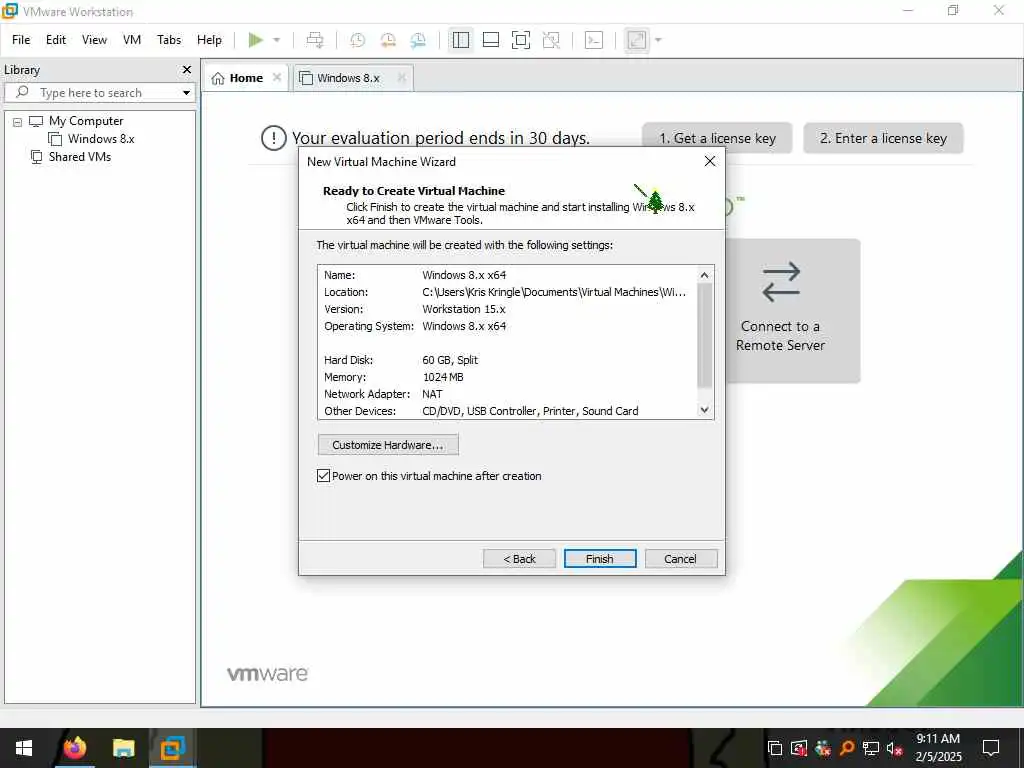
Task: Enter full screen mode icon
Action: click(520, 40)
